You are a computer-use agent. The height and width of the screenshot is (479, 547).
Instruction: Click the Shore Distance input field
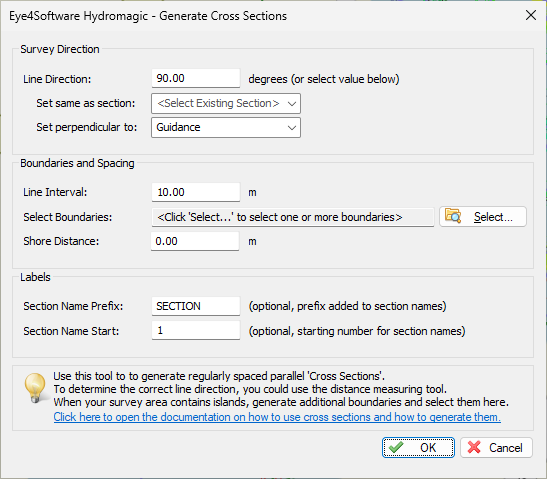(x=195, y=241)
